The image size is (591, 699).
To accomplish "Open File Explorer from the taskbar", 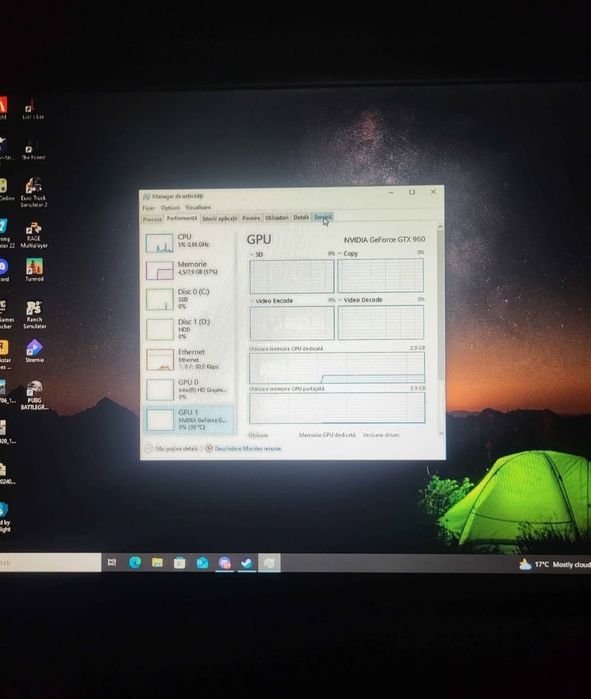I will coord(157,563).
